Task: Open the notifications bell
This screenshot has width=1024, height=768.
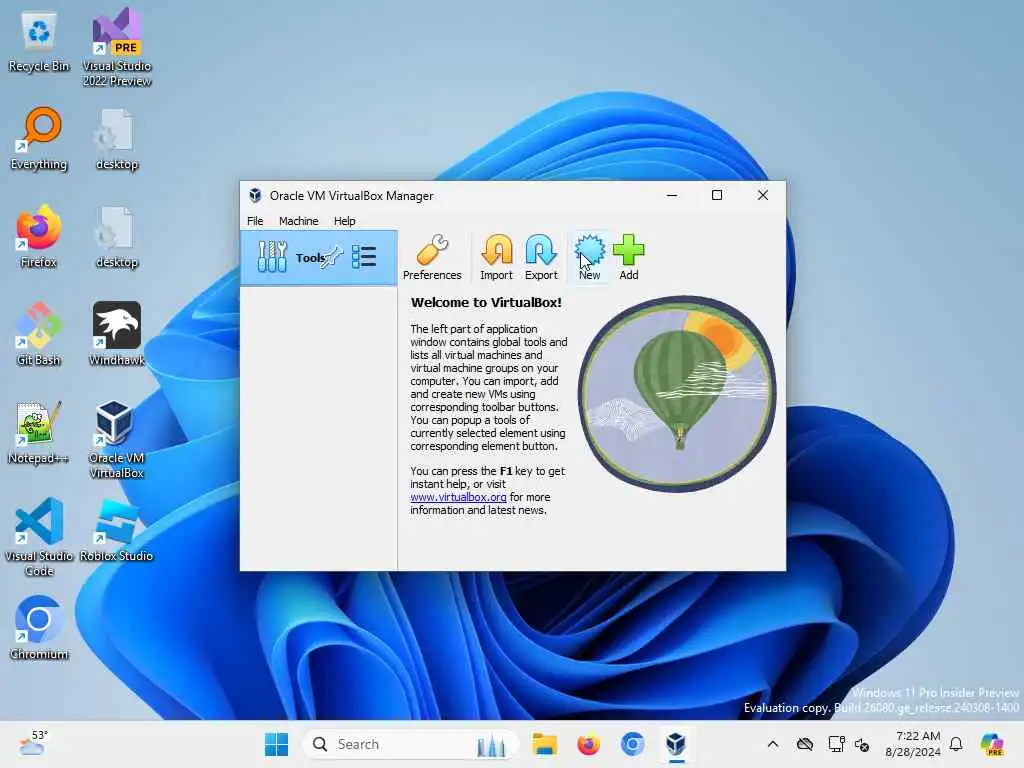Action: click(956, 744)
